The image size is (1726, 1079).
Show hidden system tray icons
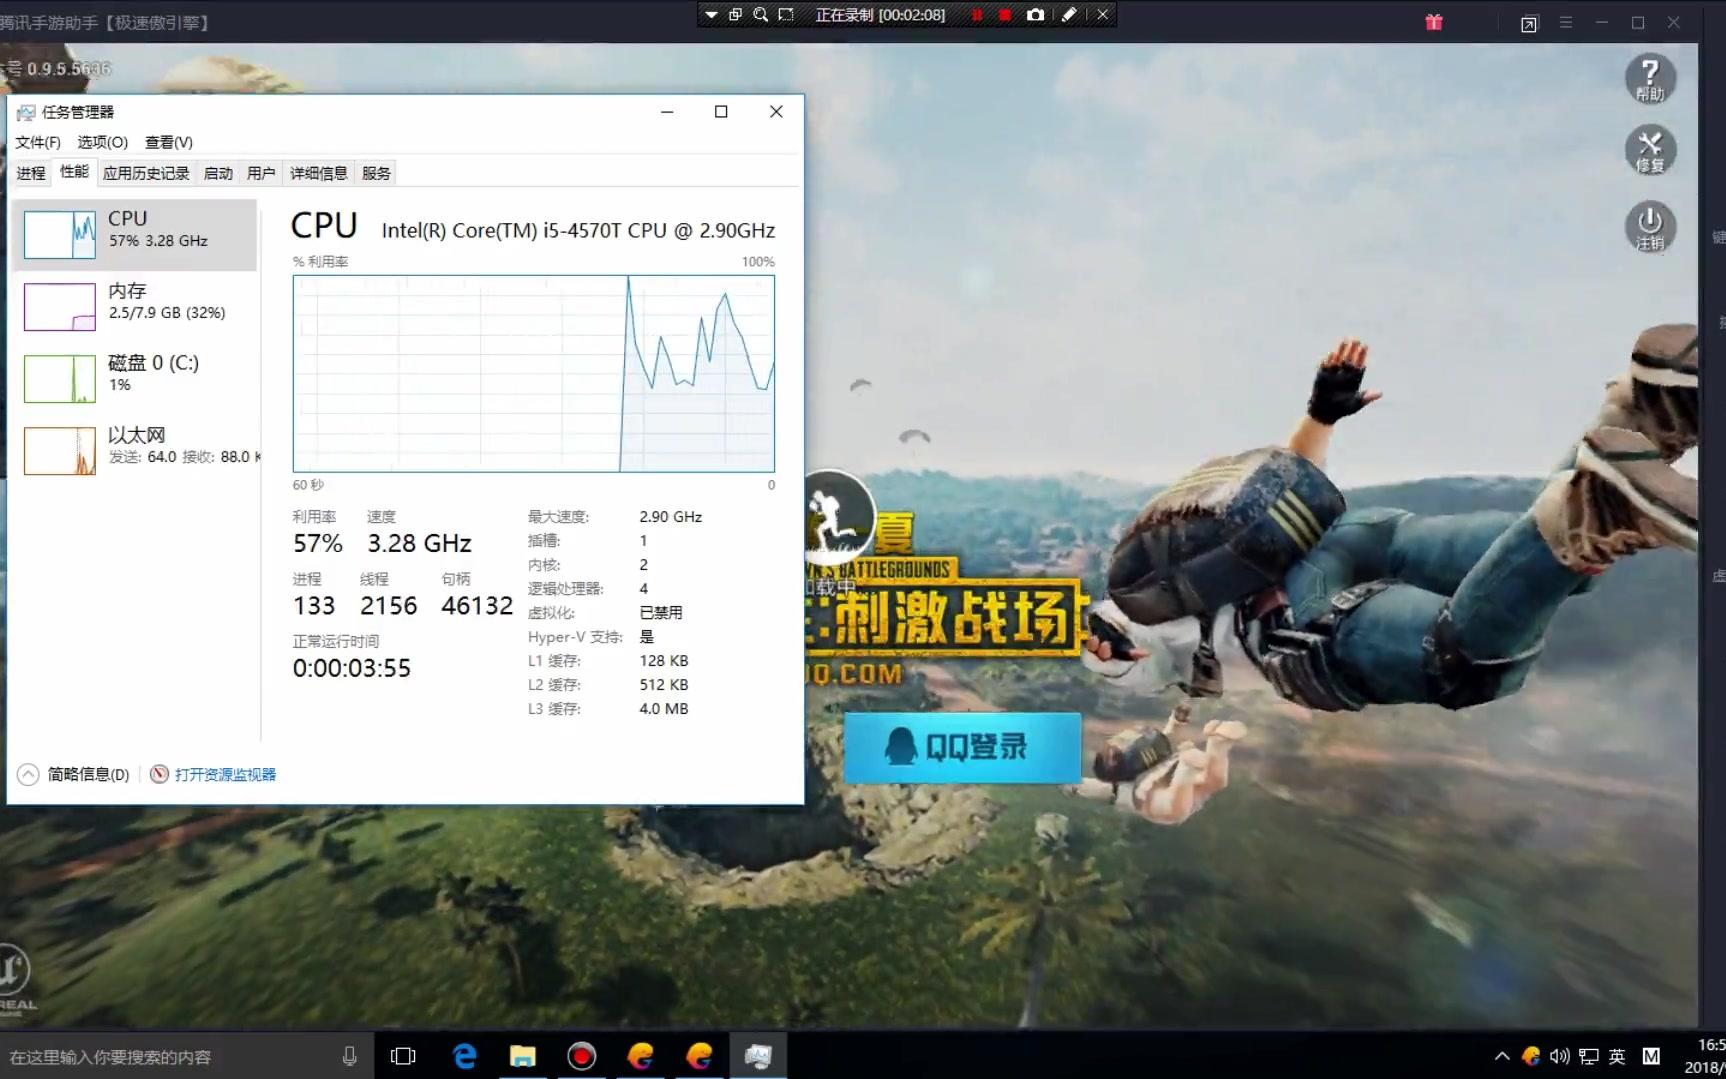[x=1502, y=1056]
